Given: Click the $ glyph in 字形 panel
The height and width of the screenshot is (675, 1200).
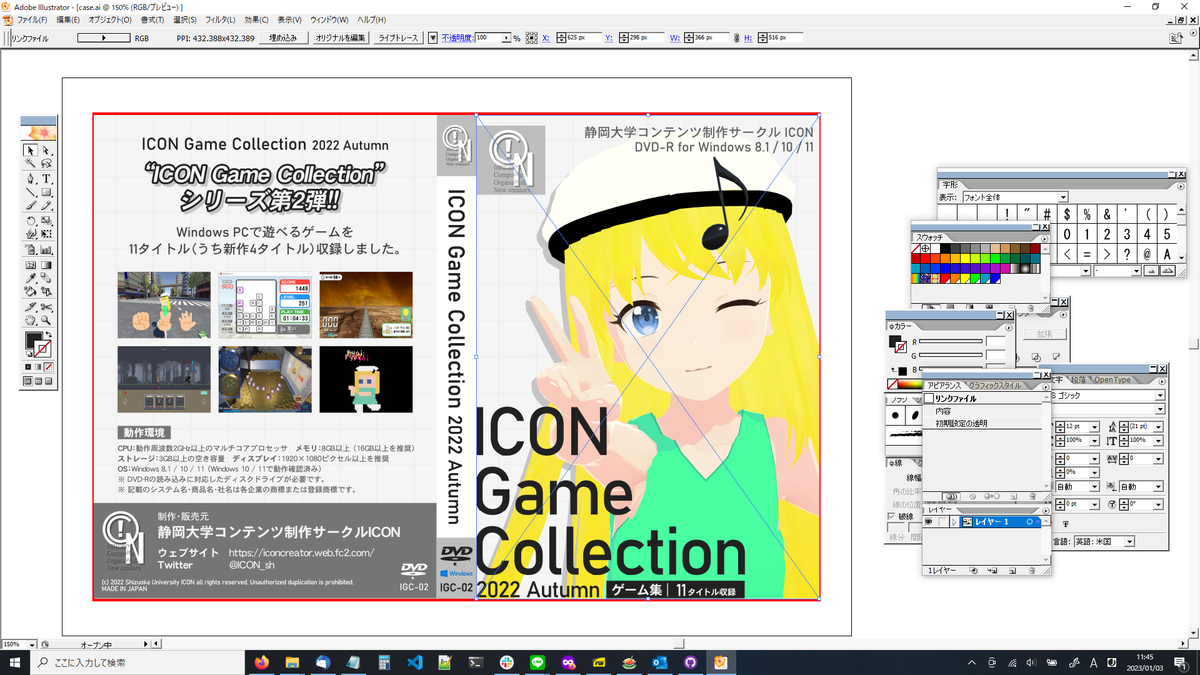Looking at the screenshot, I should point(1067,214).
